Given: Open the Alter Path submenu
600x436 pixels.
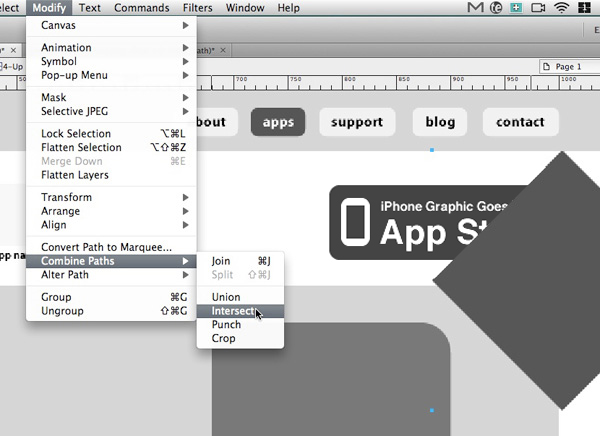Looking at the screenshot, I should pyautogui.click(x=111, y=275).
